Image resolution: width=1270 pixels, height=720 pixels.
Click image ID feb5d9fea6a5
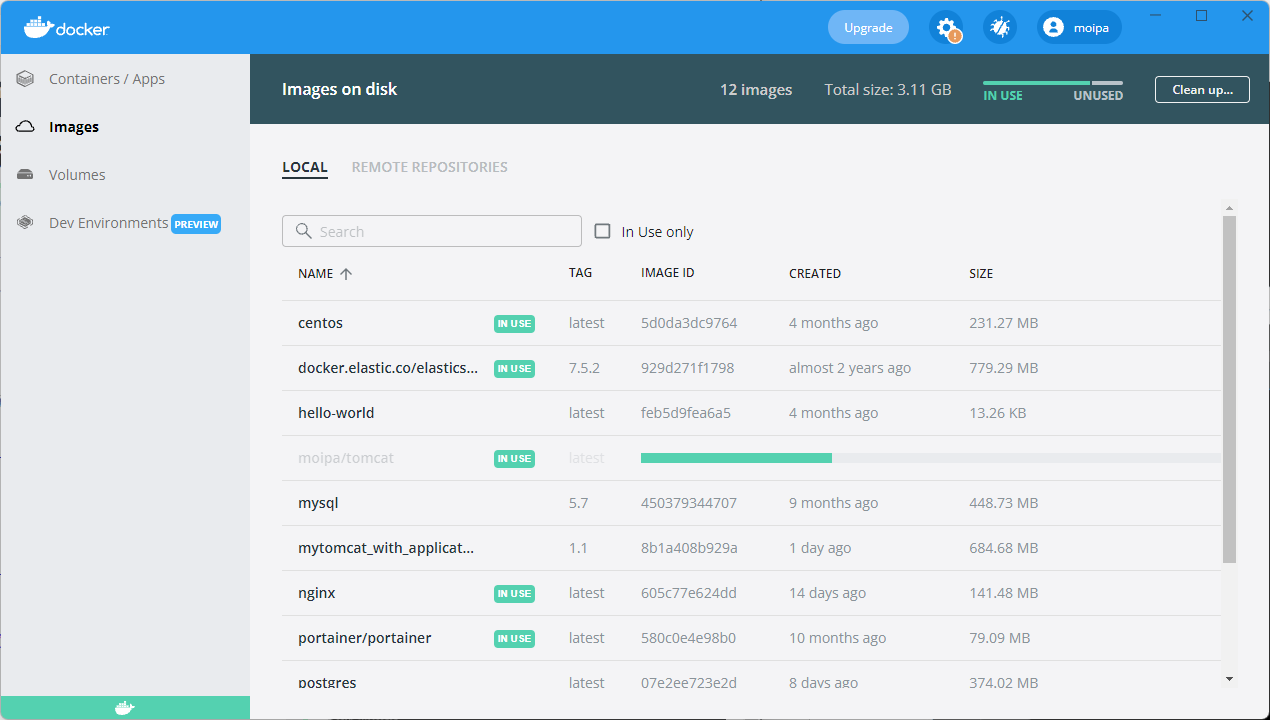coord(686,413)
